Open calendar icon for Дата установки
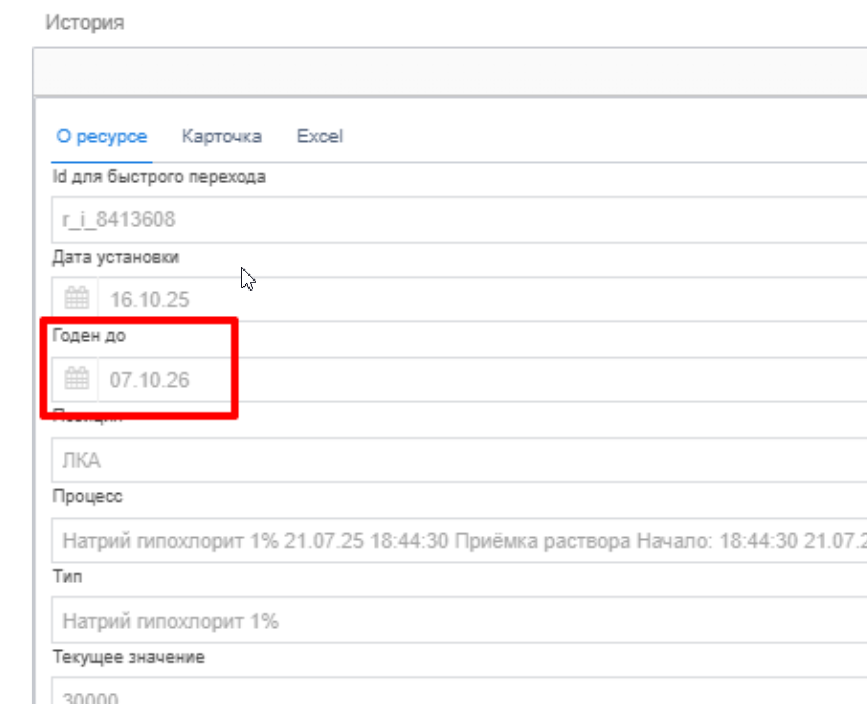The image size is (867, 704). (76, 299)
